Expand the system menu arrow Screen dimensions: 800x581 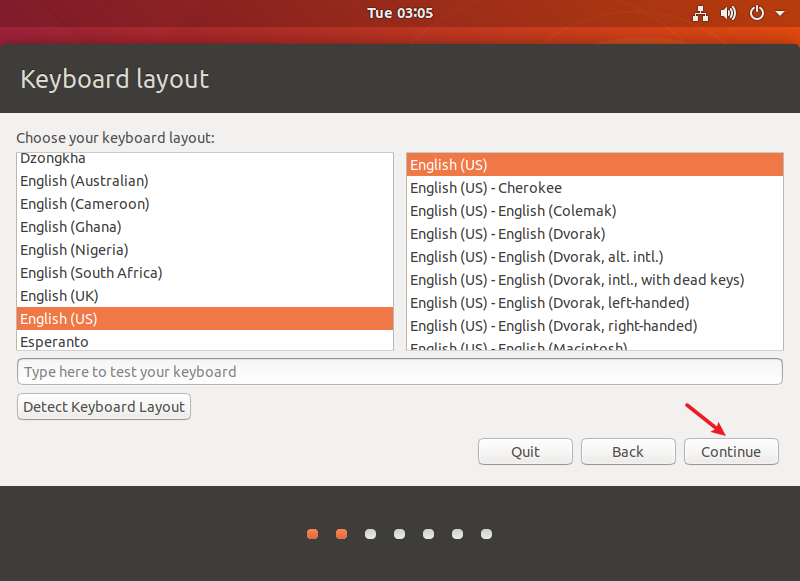(x=780, y=13)
